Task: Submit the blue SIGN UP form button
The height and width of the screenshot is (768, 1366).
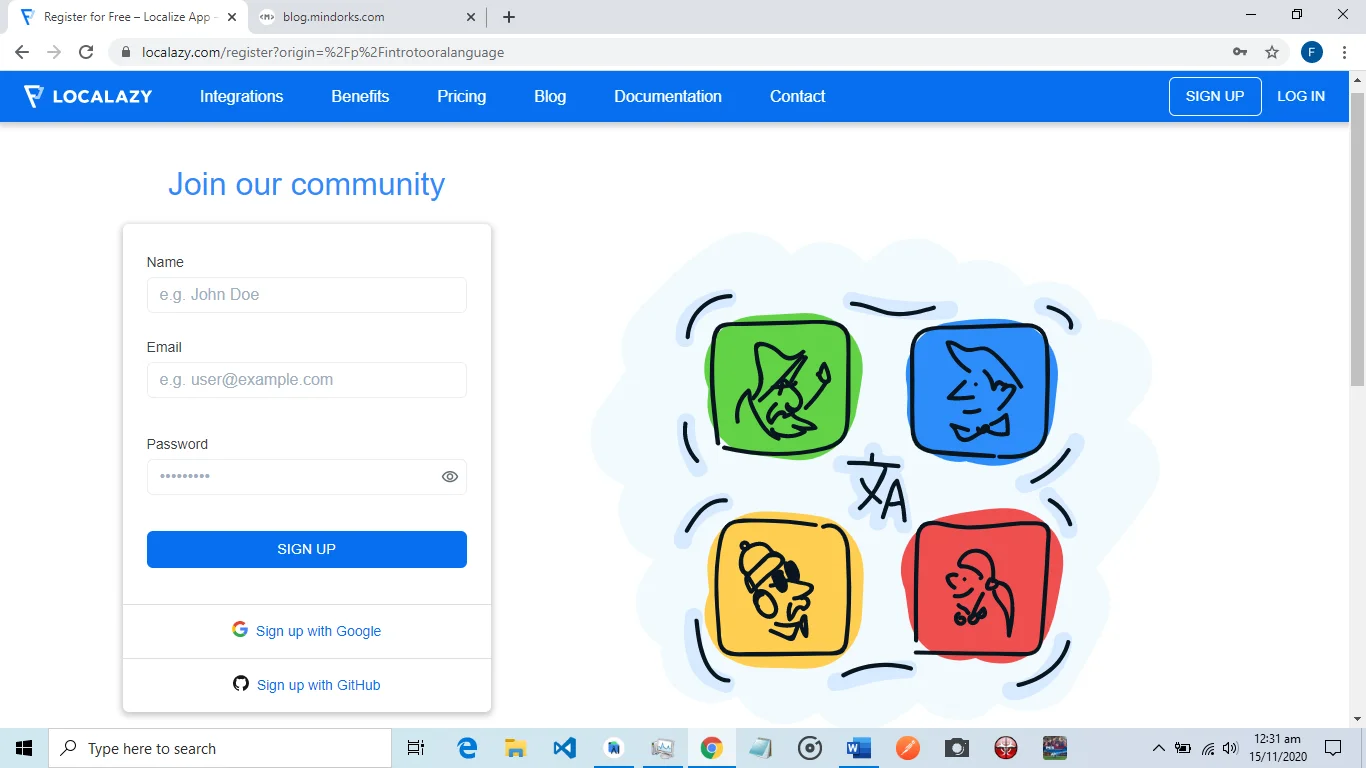Action: [x=307, y=549]
